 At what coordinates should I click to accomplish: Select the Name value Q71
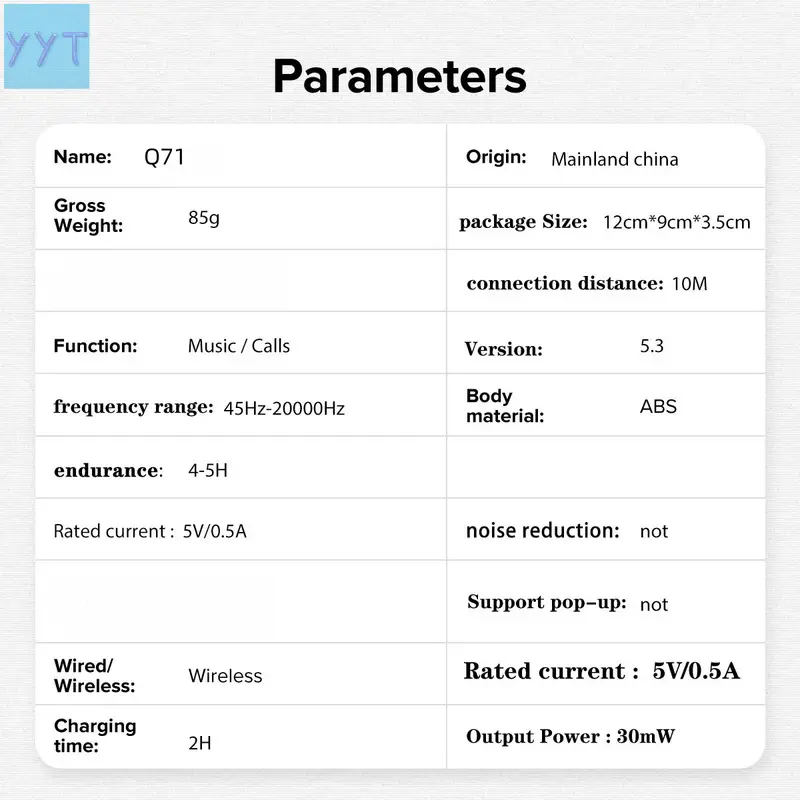coord(164,157)
